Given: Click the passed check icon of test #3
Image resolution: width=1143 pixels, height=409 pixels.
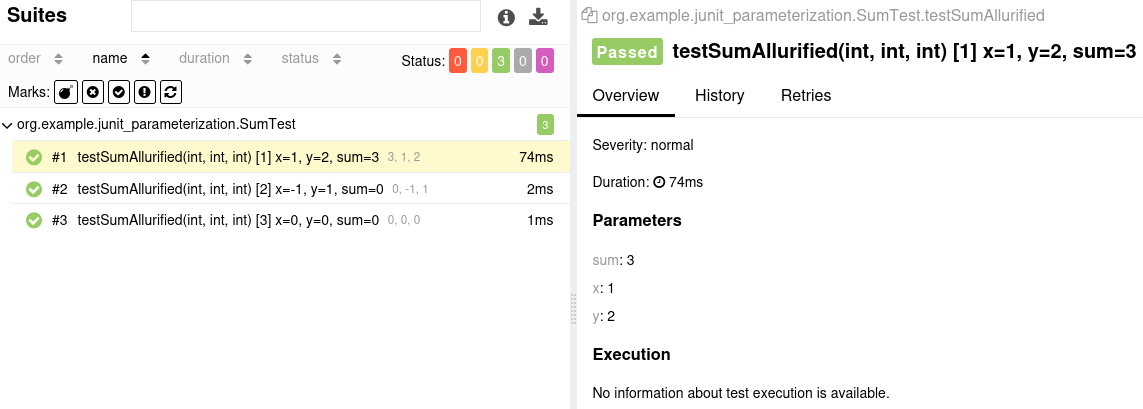Looking at the screenshot, I should click(34, 220).
